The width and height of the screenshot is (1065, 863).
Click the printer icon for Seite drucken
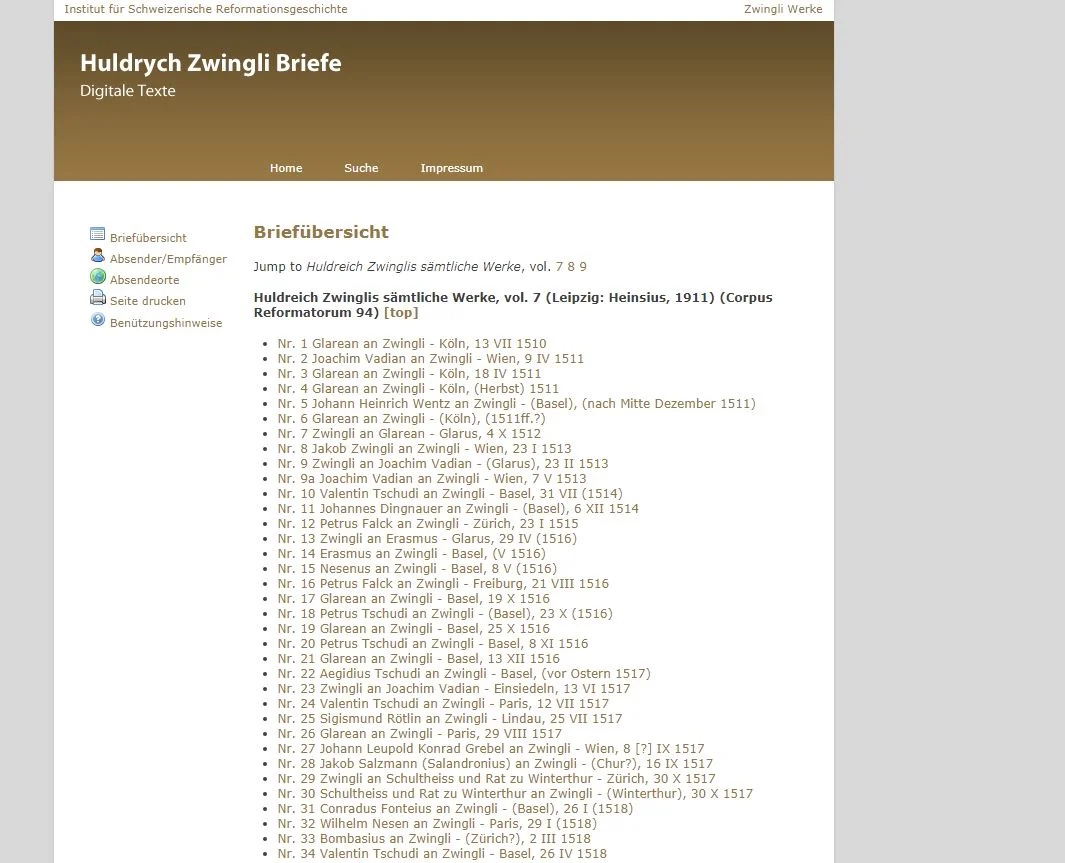[97, 298]
